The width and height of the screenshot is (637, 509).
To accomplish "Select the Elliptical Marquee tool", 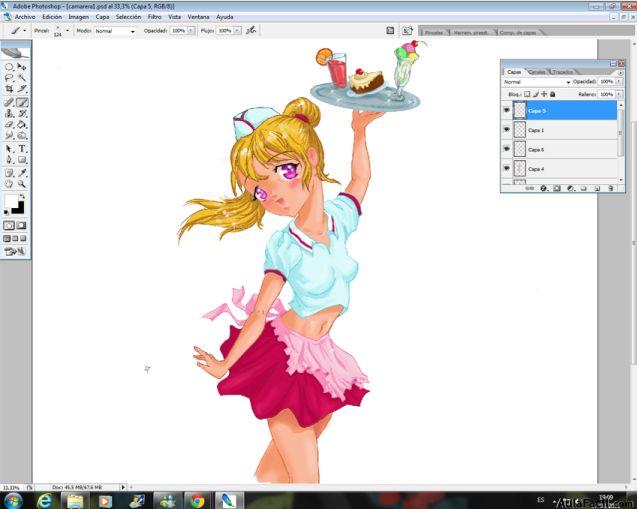I will (x=9, y=67).
